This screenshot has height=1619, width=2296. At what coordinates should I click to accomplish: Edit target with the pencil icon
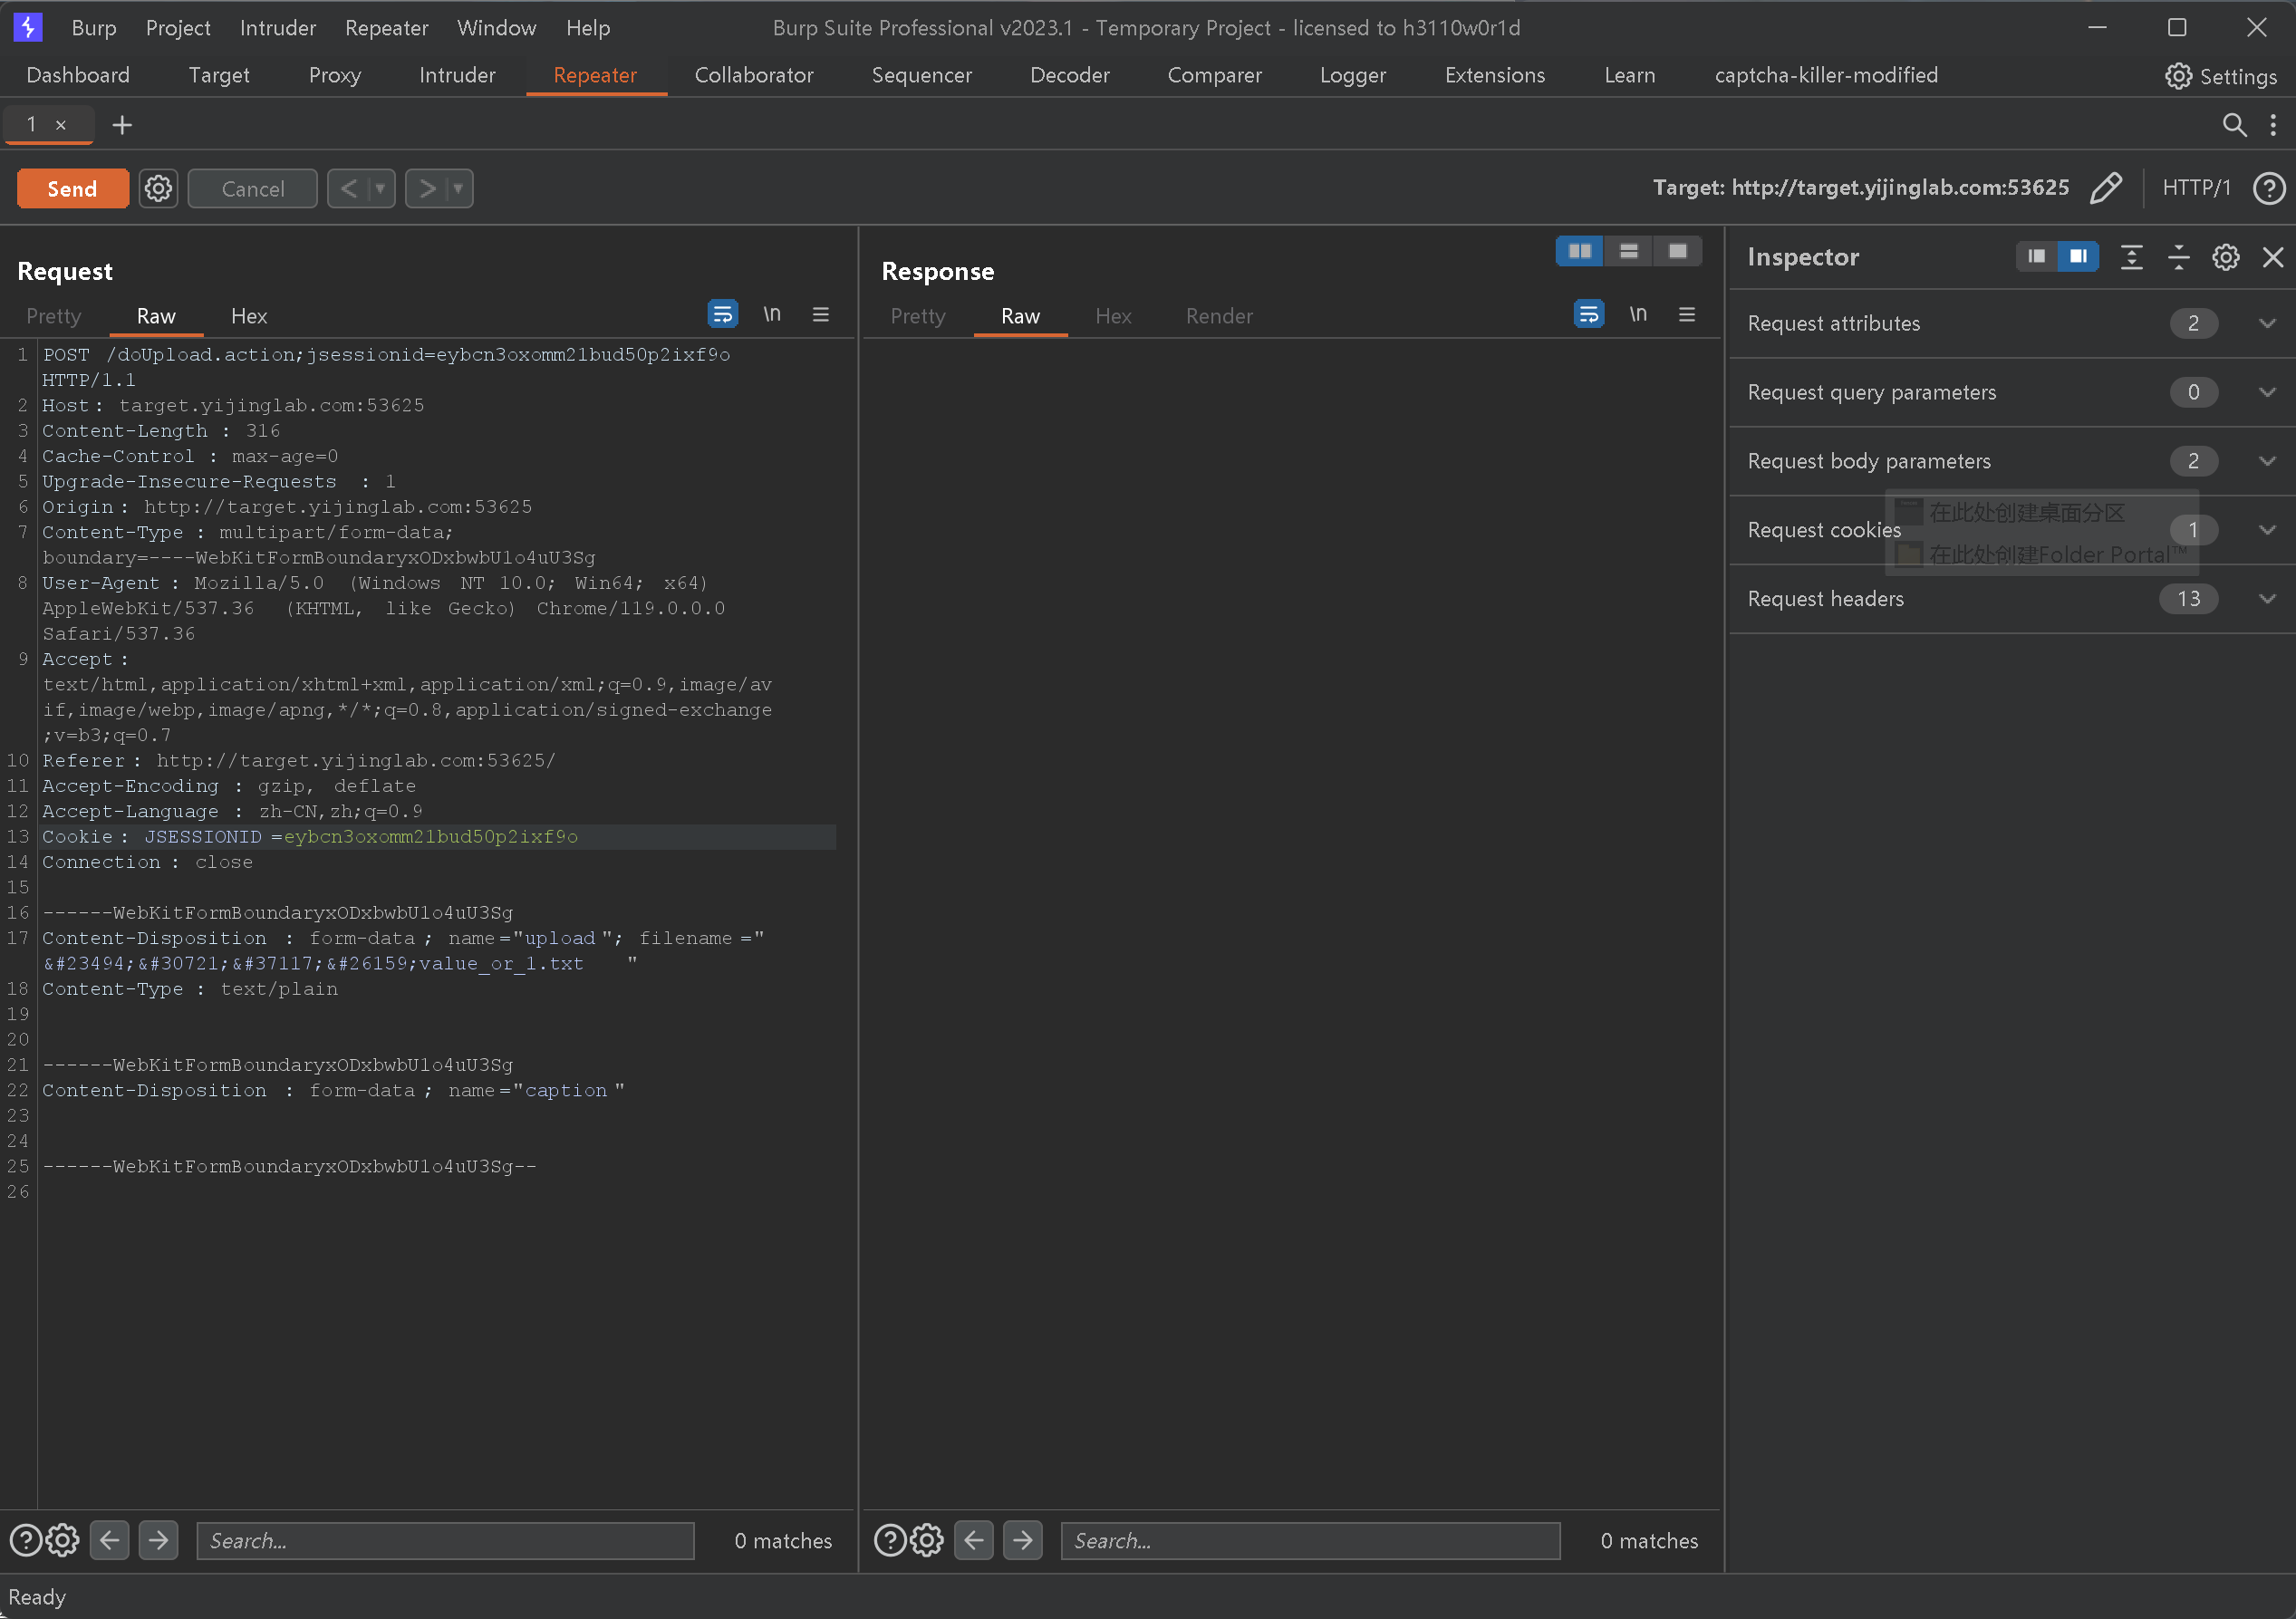[2105, 188]
